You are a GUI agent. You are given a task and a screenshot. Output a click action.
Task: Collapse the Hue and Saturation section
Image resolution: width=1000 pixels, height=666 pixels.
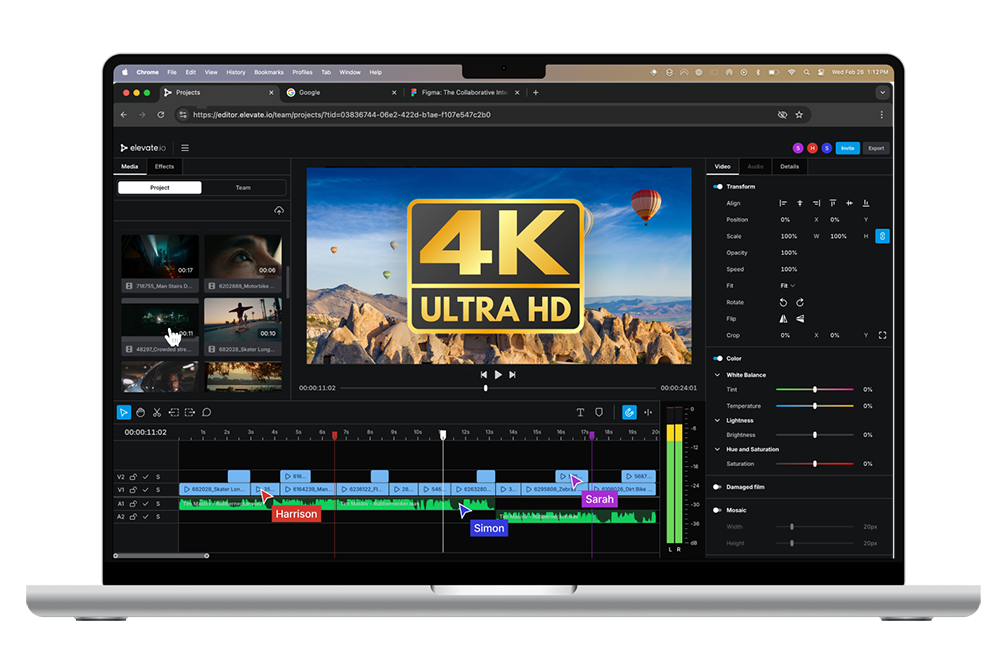(717, 449)
